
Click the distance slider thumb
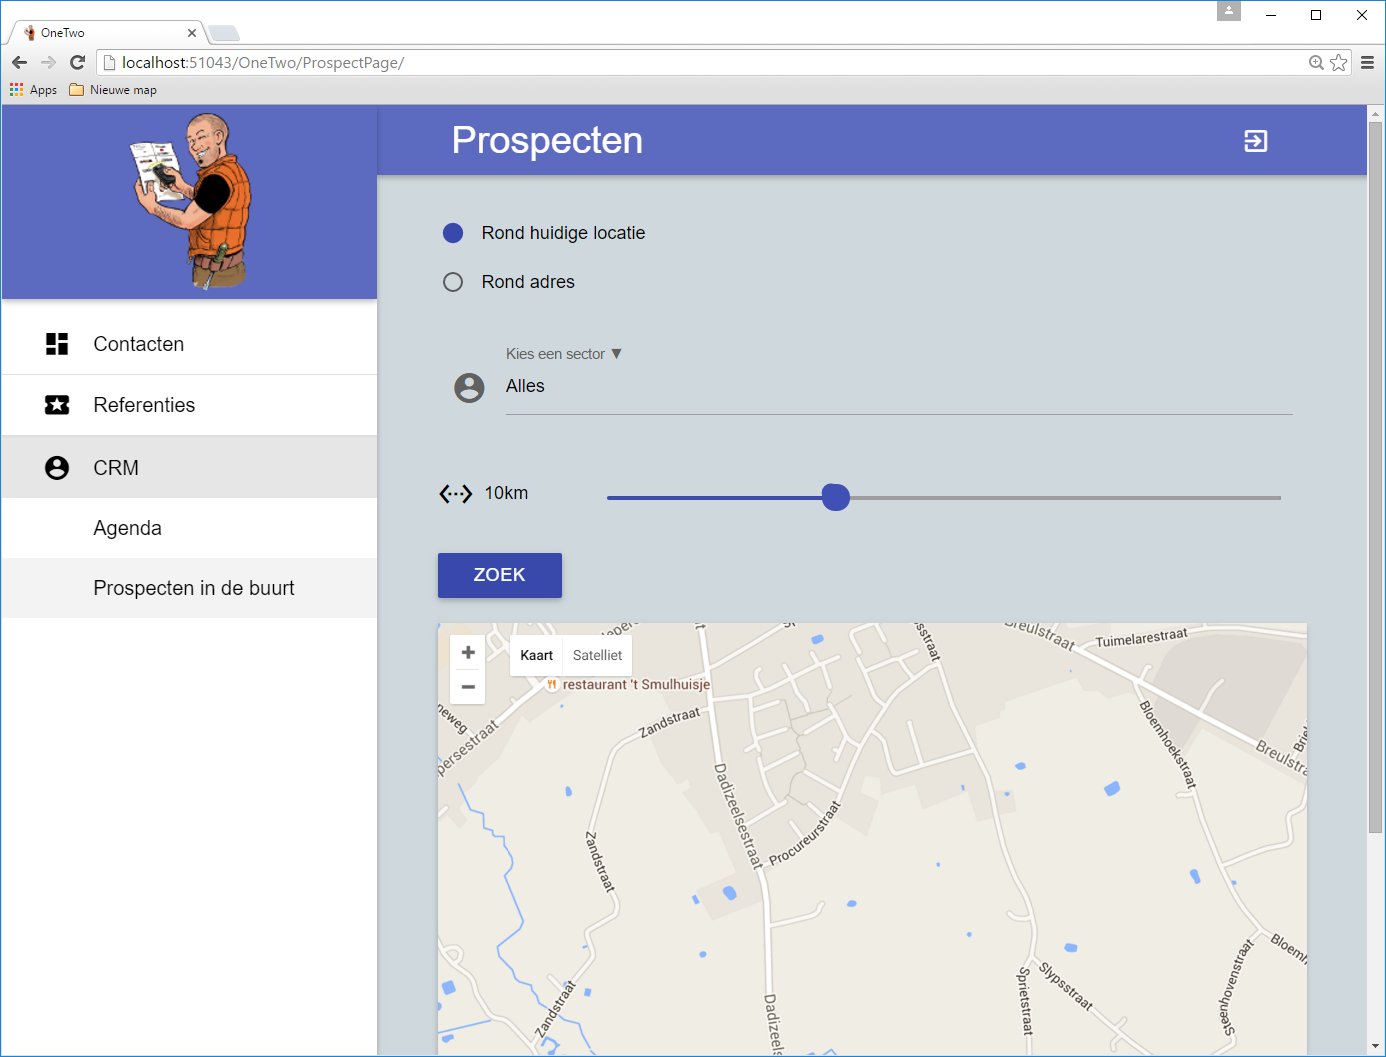tap(836, 497)
